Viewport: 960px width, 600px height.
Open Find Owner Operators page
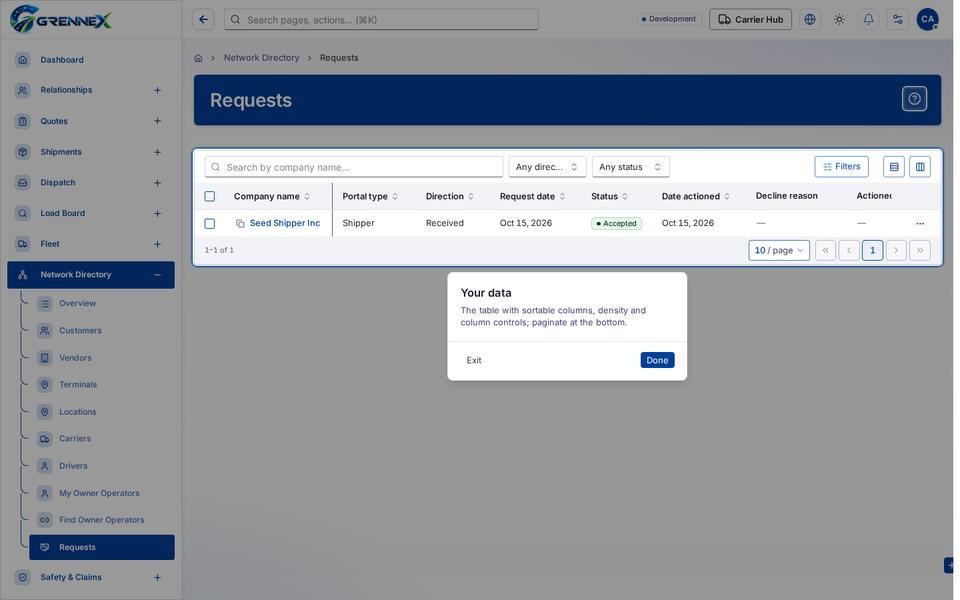tap(102, 520)
